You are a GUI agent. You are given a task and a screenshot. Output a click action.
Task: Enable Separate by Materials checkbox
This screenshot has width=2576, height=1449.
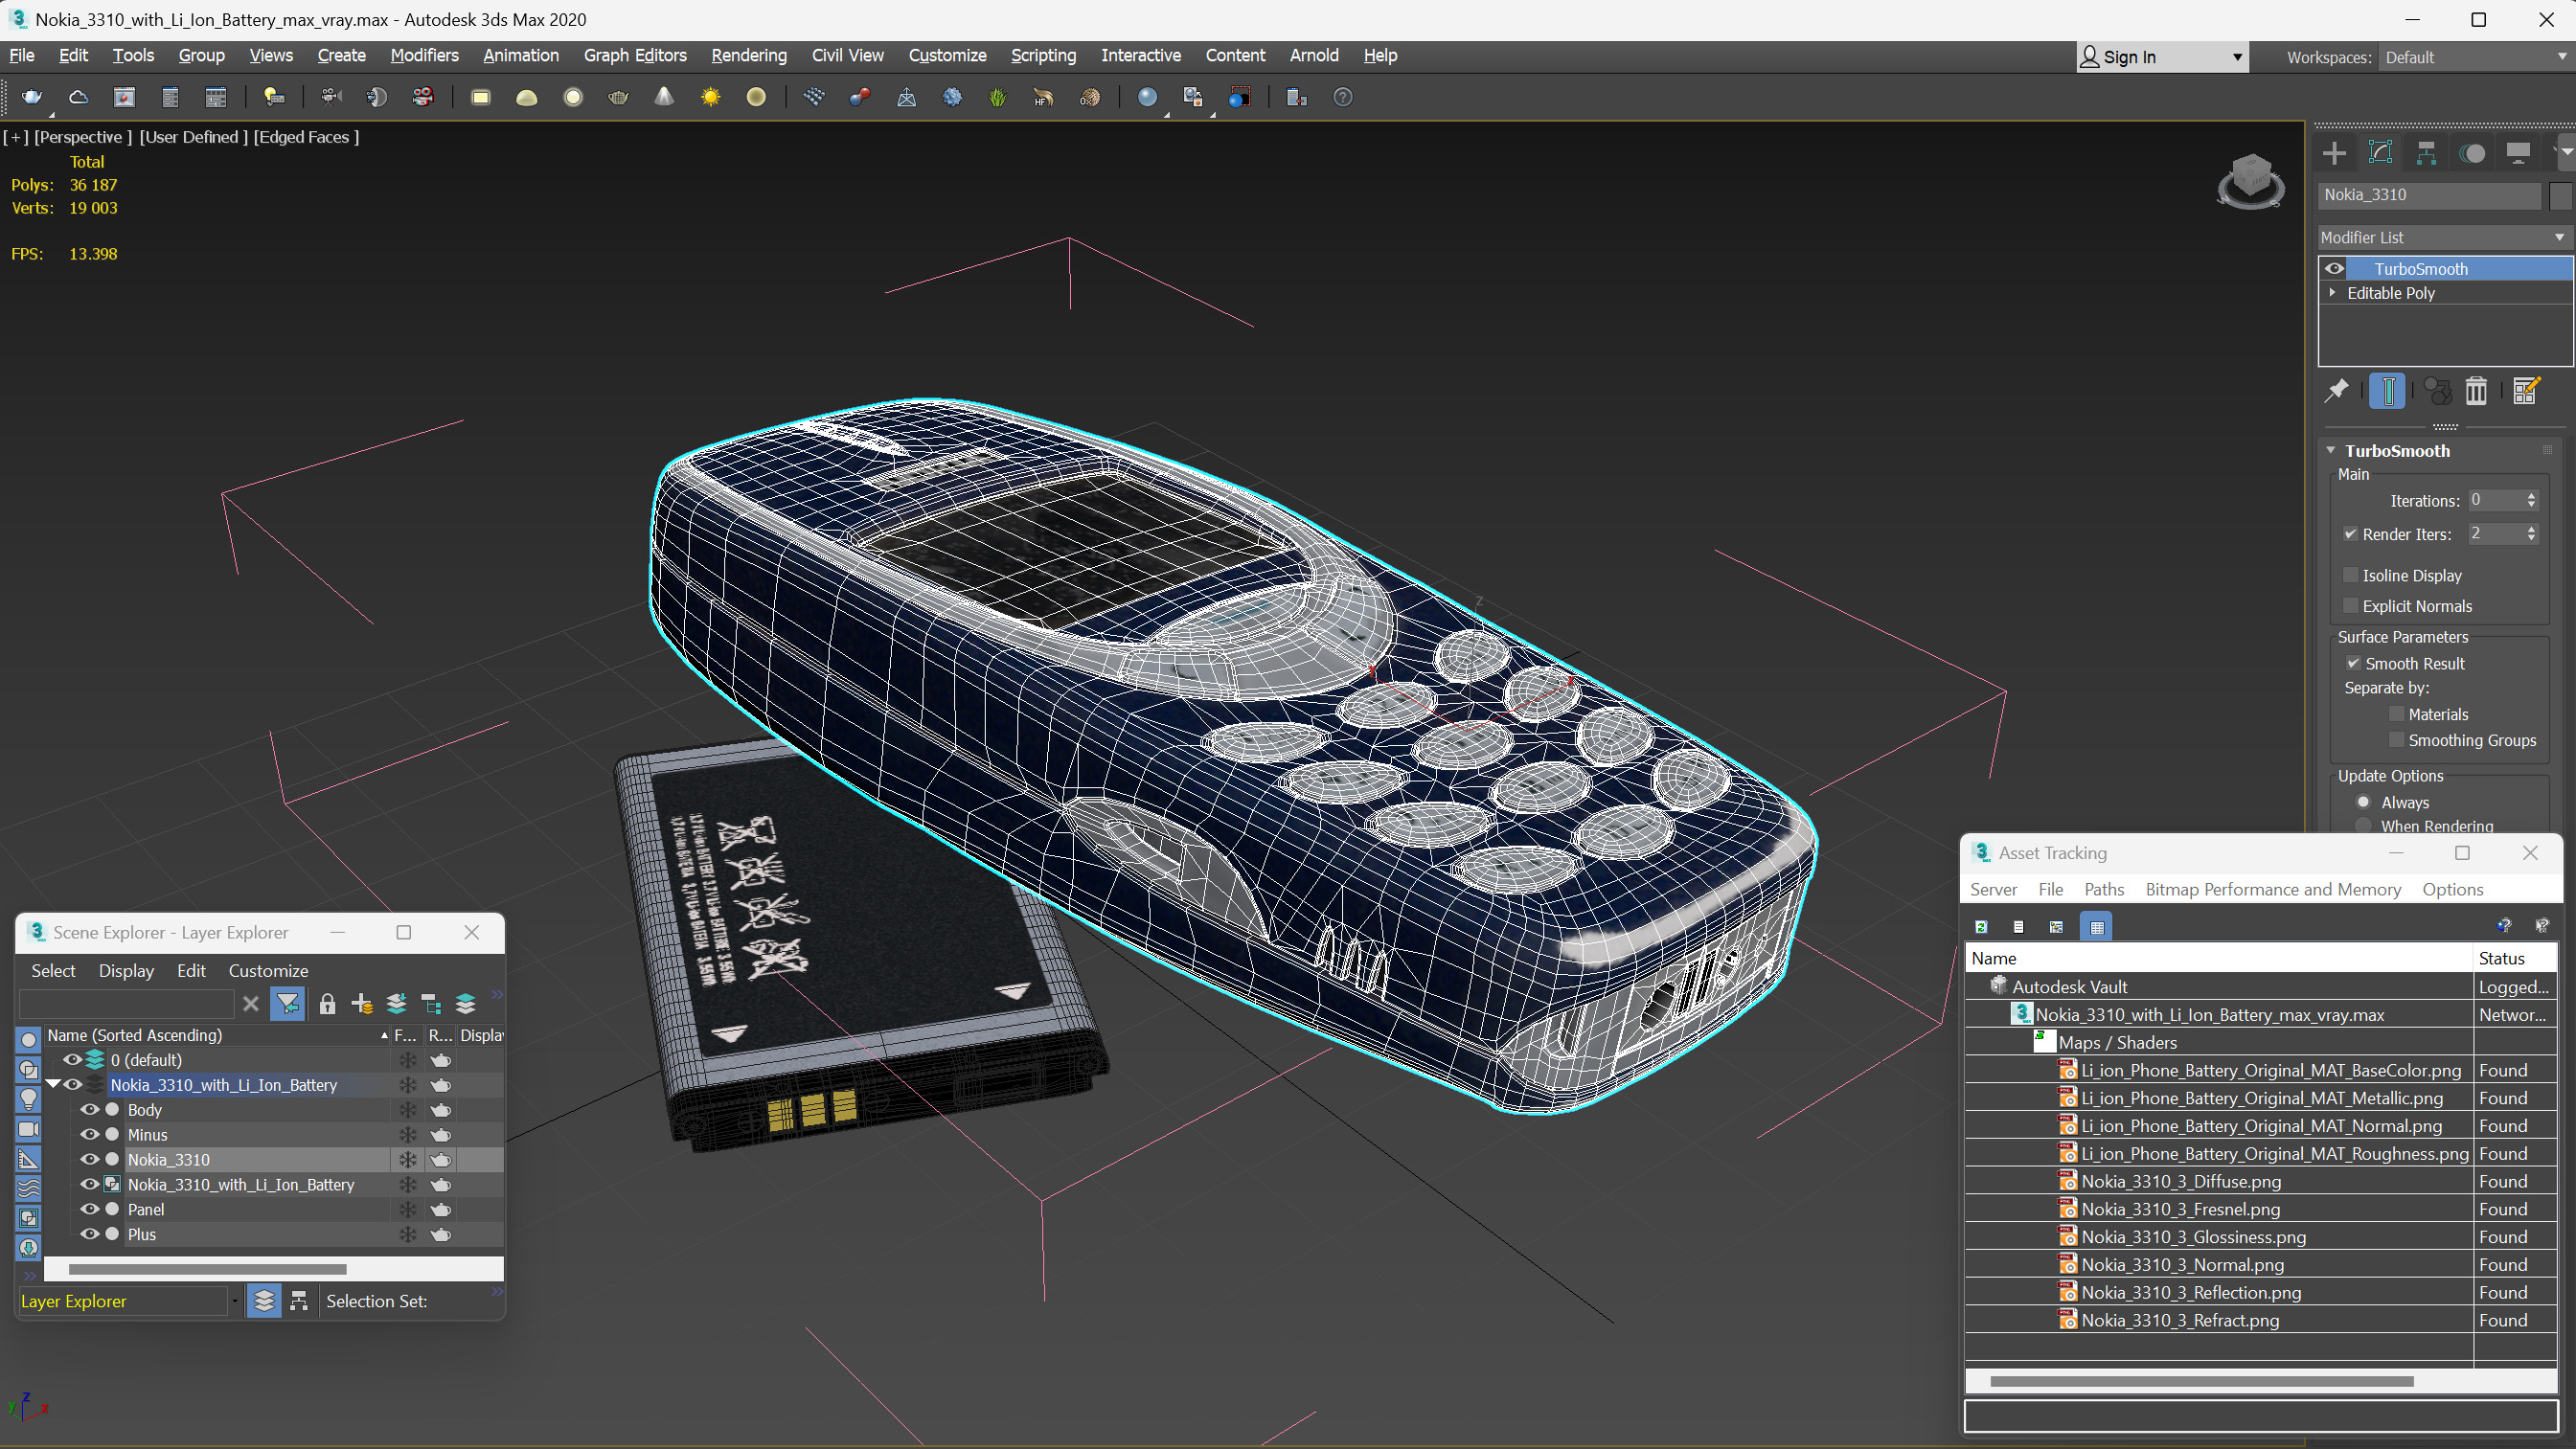point(2396,714)
